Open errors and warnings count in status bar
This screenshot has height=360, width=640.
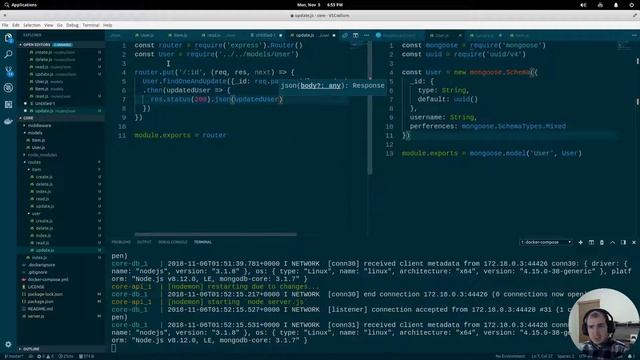pyautogui.click(x=45, y=356)
